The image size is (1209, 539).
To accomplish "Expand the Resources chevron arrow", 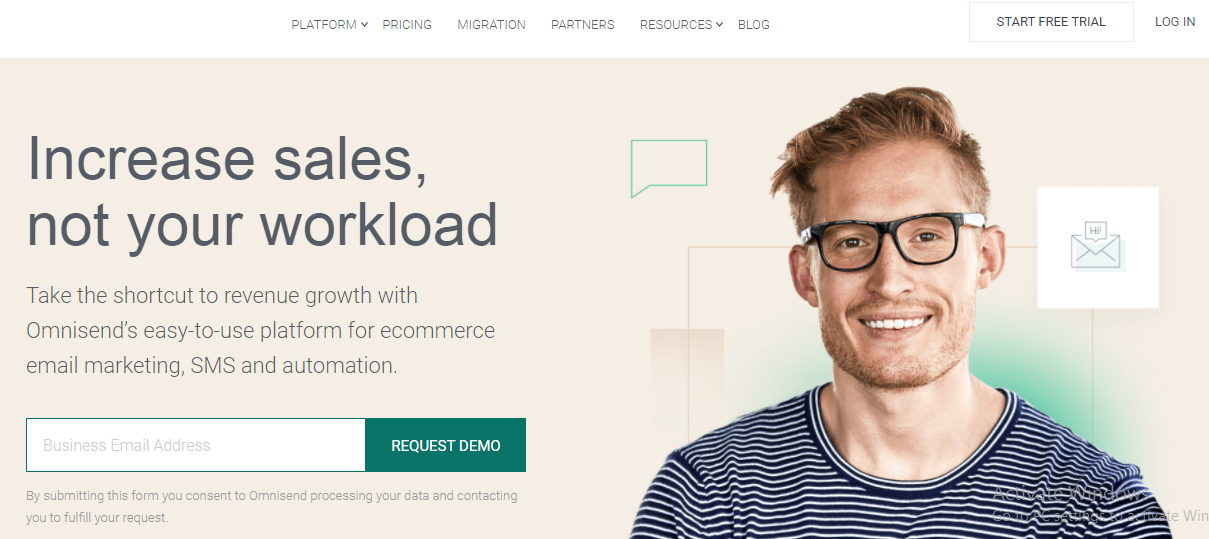I will [720, 24].
